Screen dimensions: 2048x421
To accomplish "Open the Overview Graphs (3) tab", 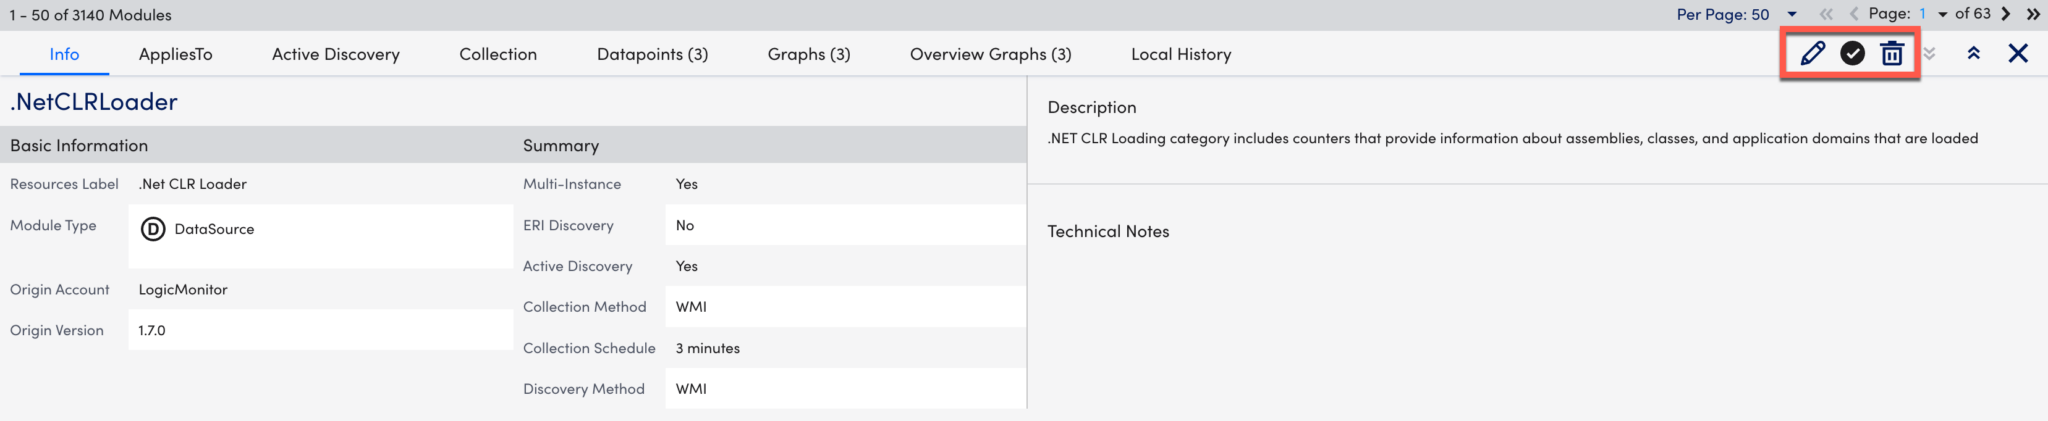I will [990, 54].
